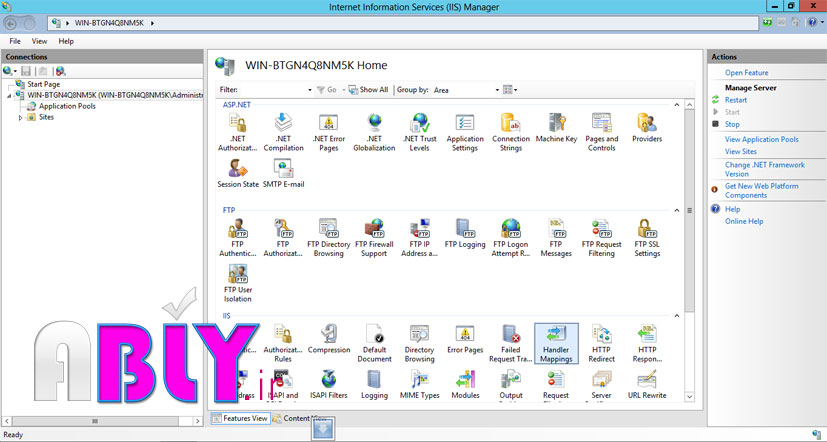Screen dimensions: 827x442
Task: Open .NET Globalization feature
Action: click(374, 133)
